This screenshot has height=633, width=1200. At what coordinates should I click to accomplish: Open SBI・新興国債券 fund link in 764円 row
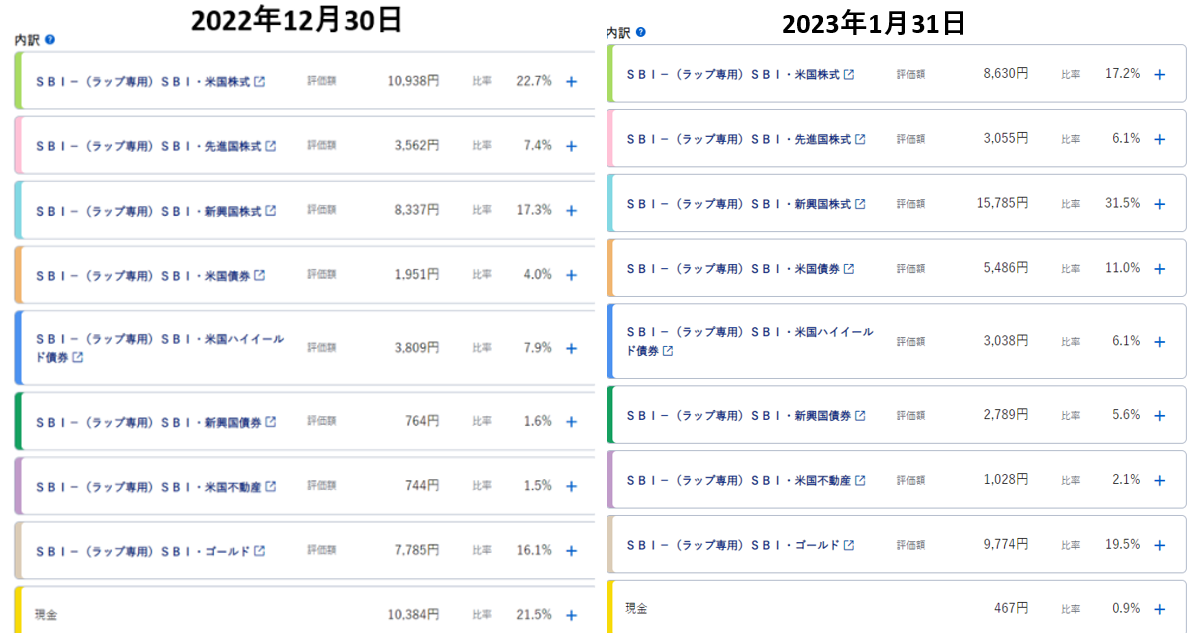click(149, 422)
